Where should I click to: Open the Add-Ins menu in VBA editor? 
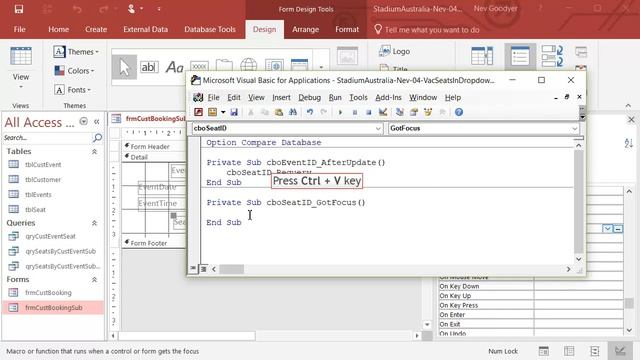[x=388, y=98]
